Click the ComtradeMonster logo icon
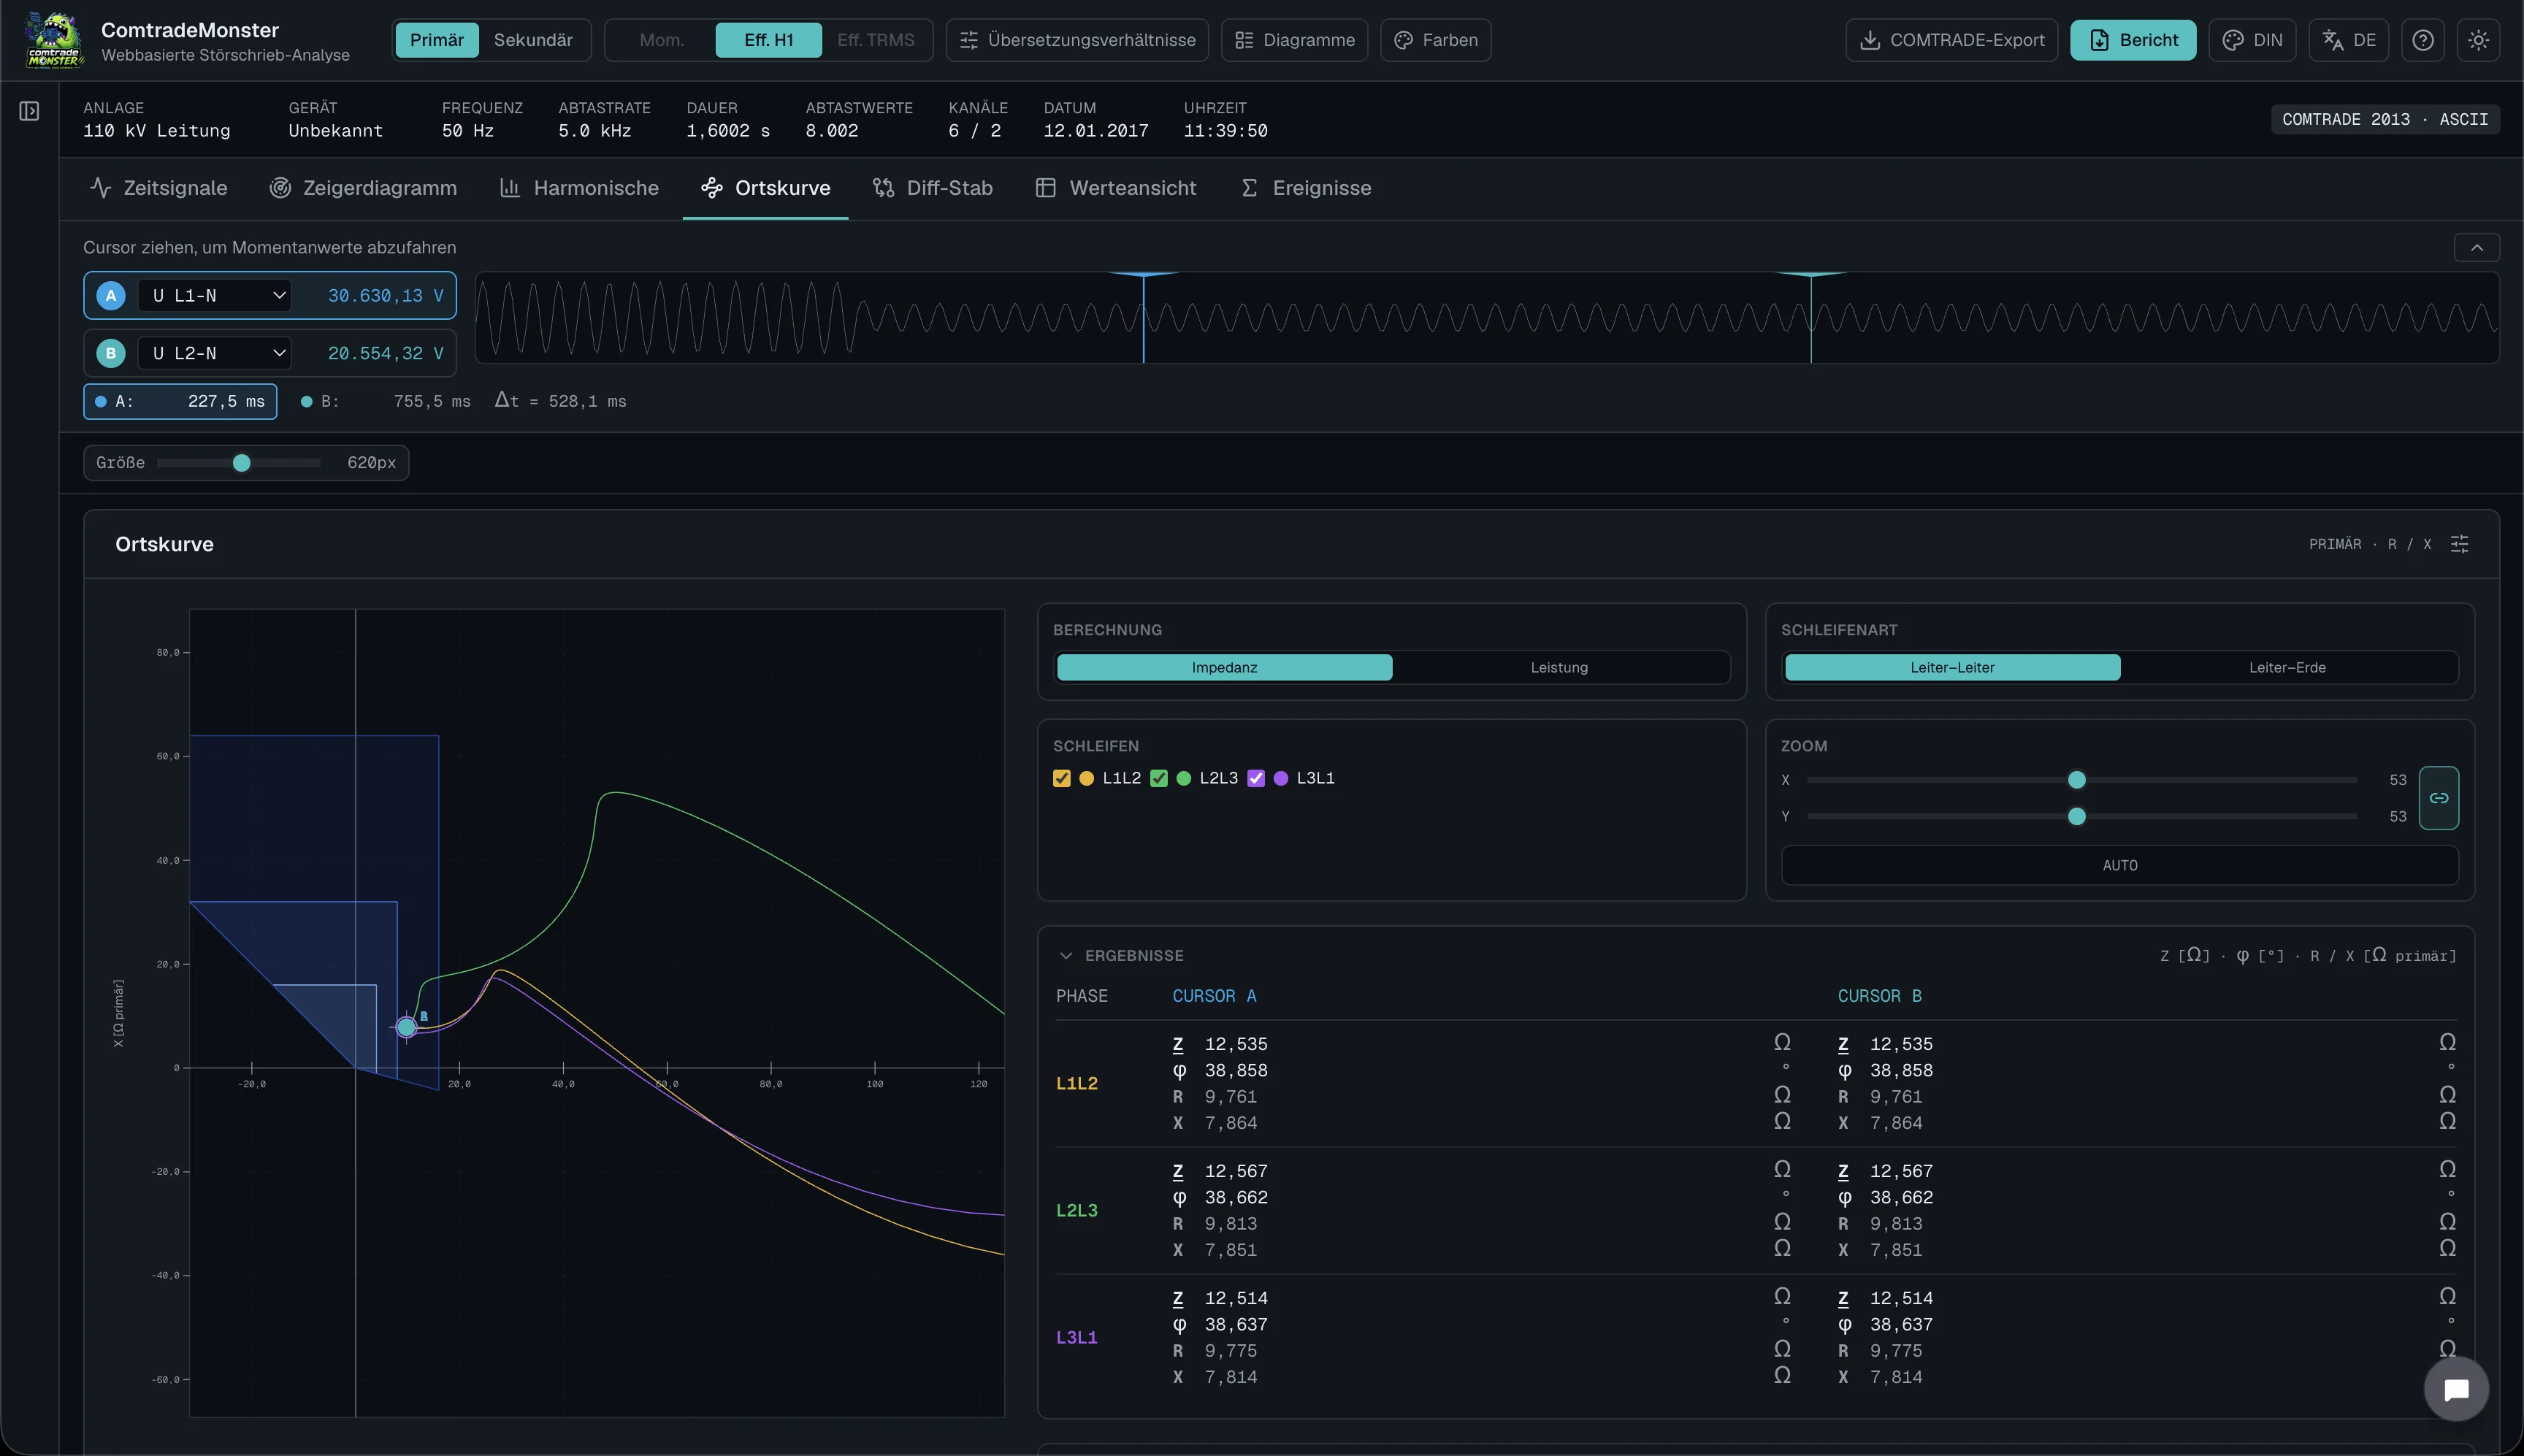 55,40
